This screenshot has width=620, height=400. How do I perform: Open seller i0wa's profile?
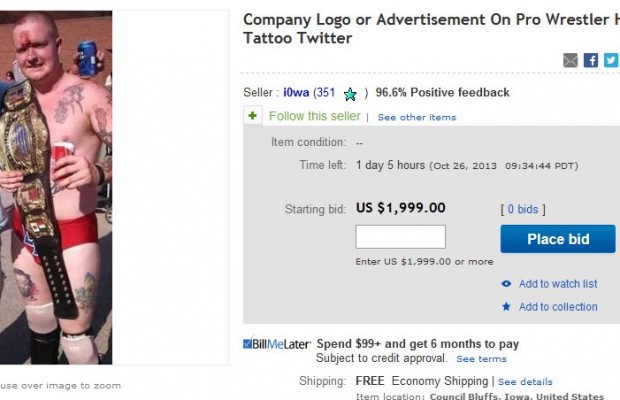[296, 93]
